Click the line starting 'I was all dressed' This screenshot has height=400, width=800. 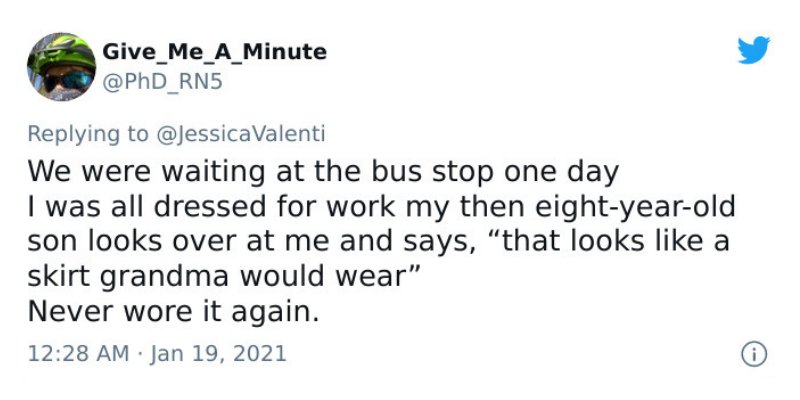coord(382,207)
